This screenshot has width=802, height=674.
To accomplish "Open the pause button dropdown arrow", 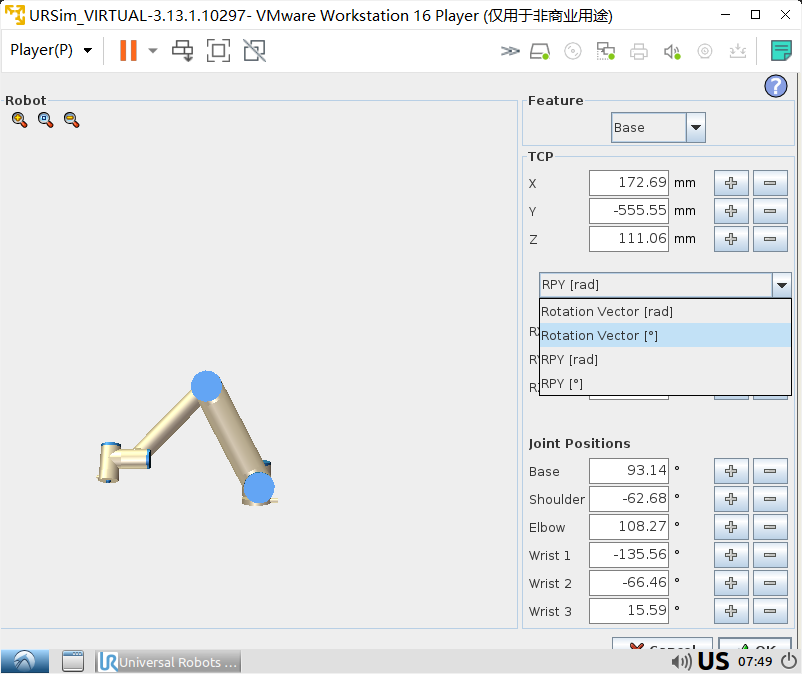I will coord(151,50).
